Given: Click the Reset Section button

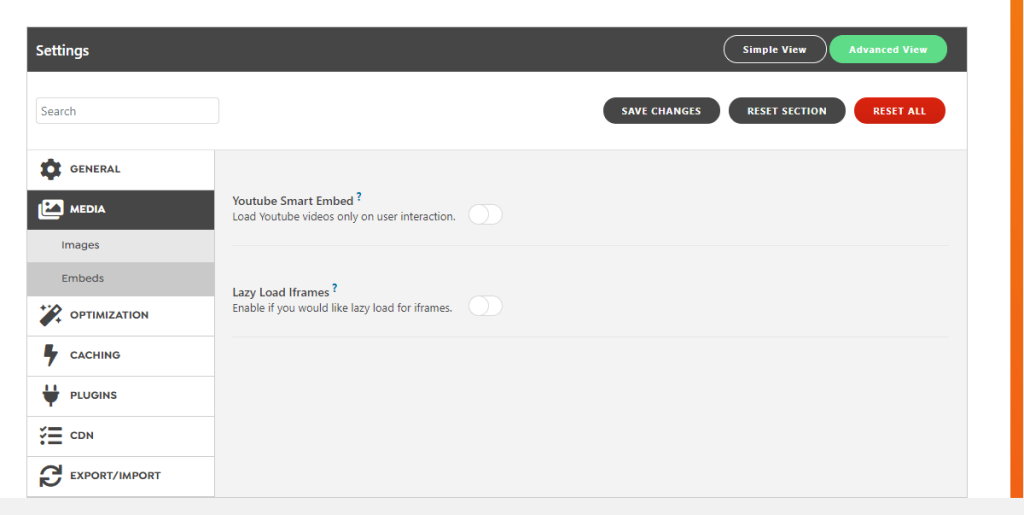Looking at the screenshot, I should pos(787,111).
